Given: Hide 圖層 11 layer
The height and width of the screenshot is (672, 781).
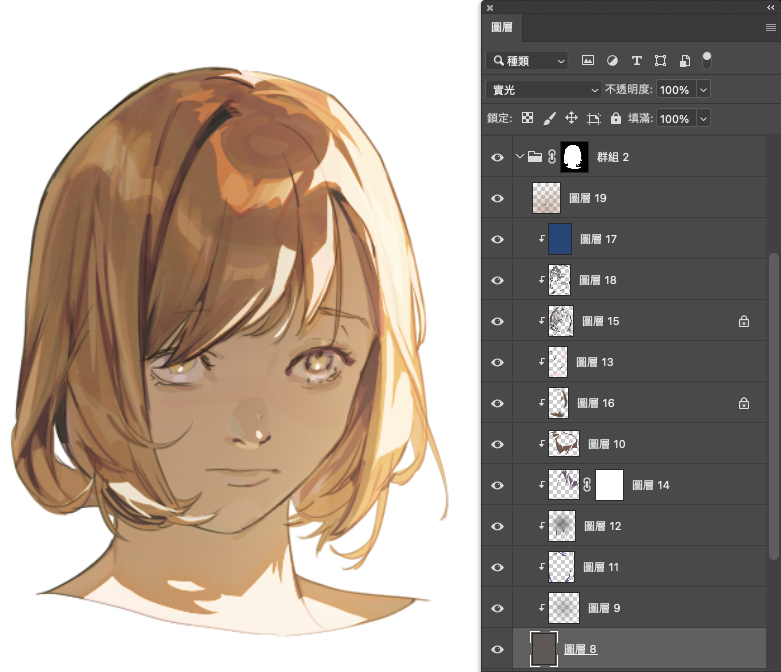Looking at the screenshot, I should pyautogui.click(x=497, y=567).
